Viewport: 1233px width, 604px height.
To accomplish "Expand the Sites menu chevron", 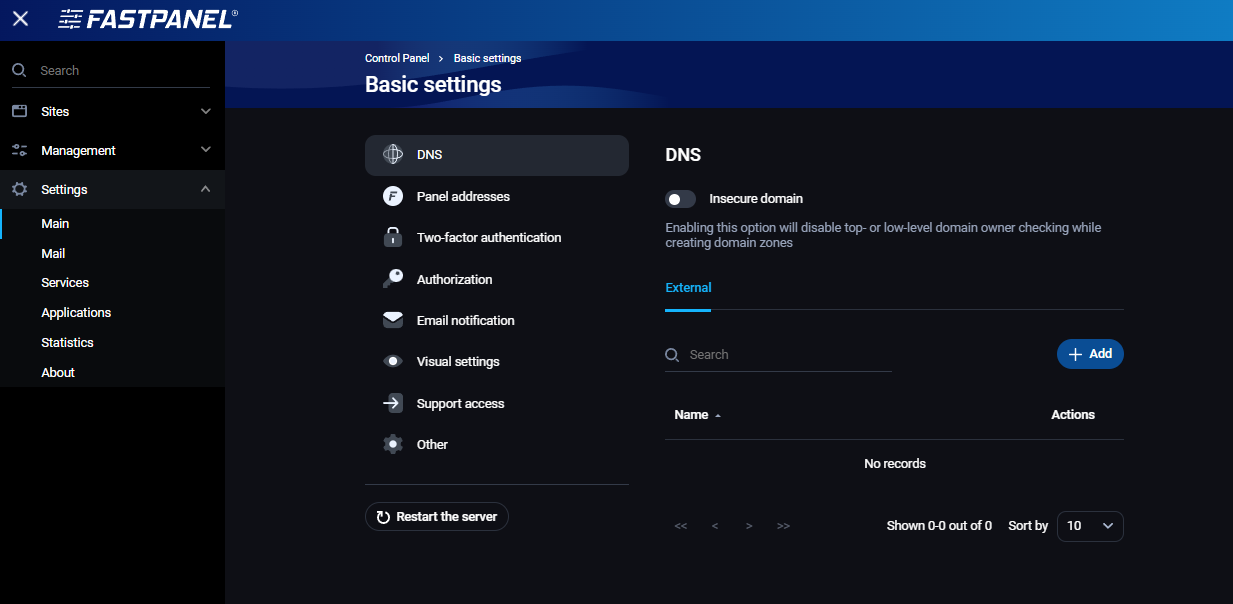I will coord(206,111).
